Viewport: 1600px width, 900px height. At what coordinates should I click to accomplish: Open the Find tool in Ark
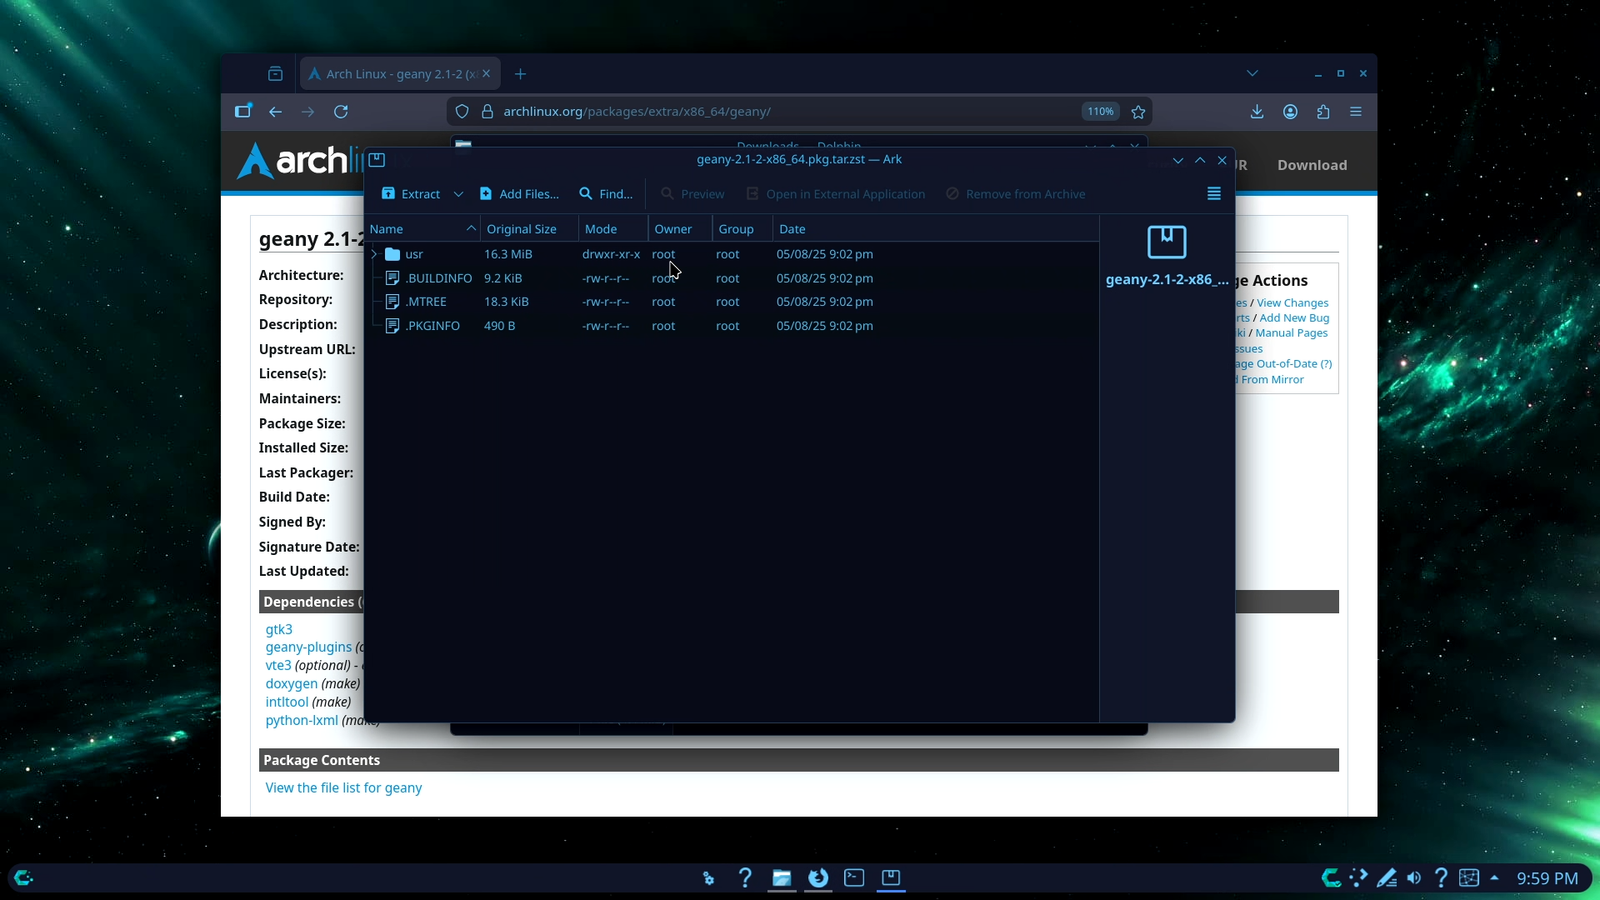click(x=606, y=194)
